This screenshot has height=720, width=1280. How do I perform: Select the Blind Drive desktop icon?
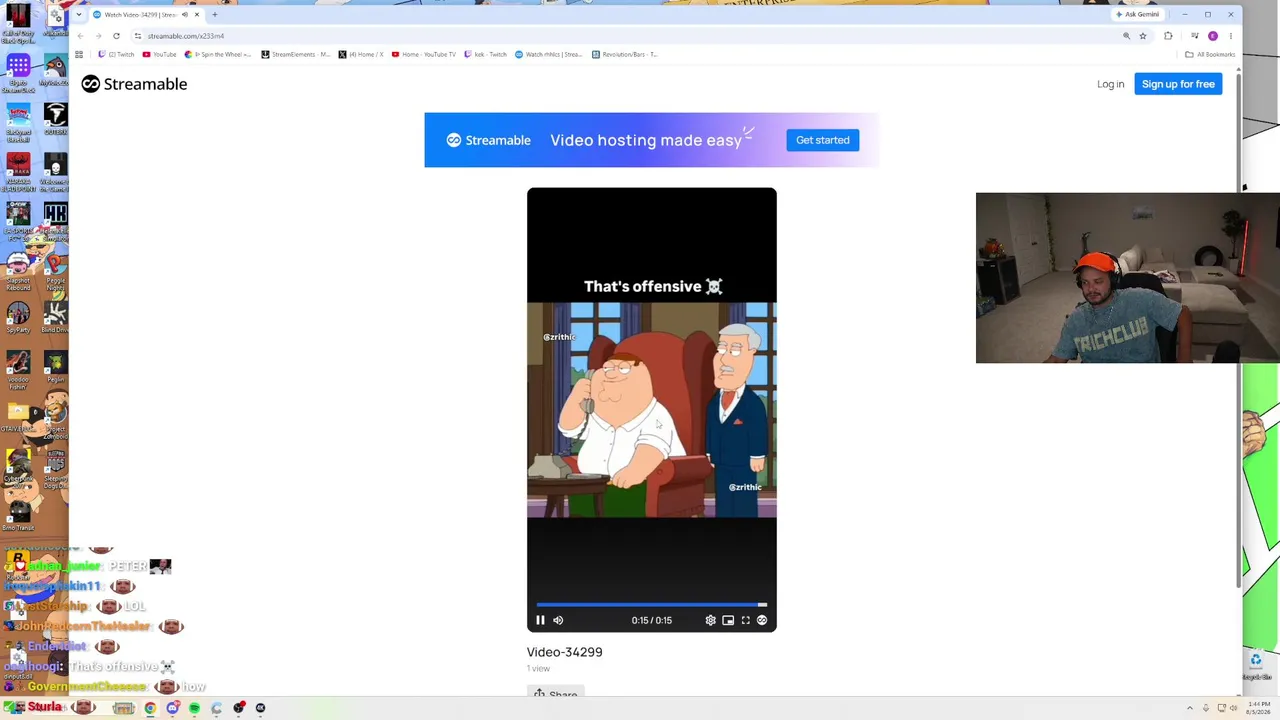pos(55,316)
